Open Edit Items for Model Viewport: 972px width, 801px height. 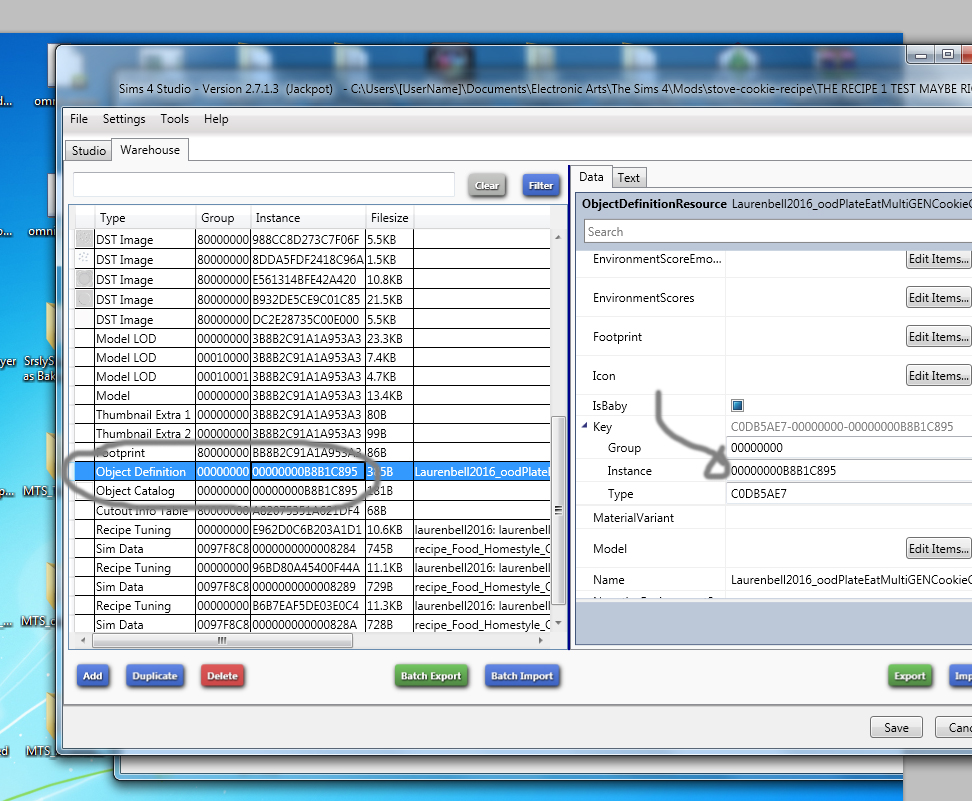[939, 549]
